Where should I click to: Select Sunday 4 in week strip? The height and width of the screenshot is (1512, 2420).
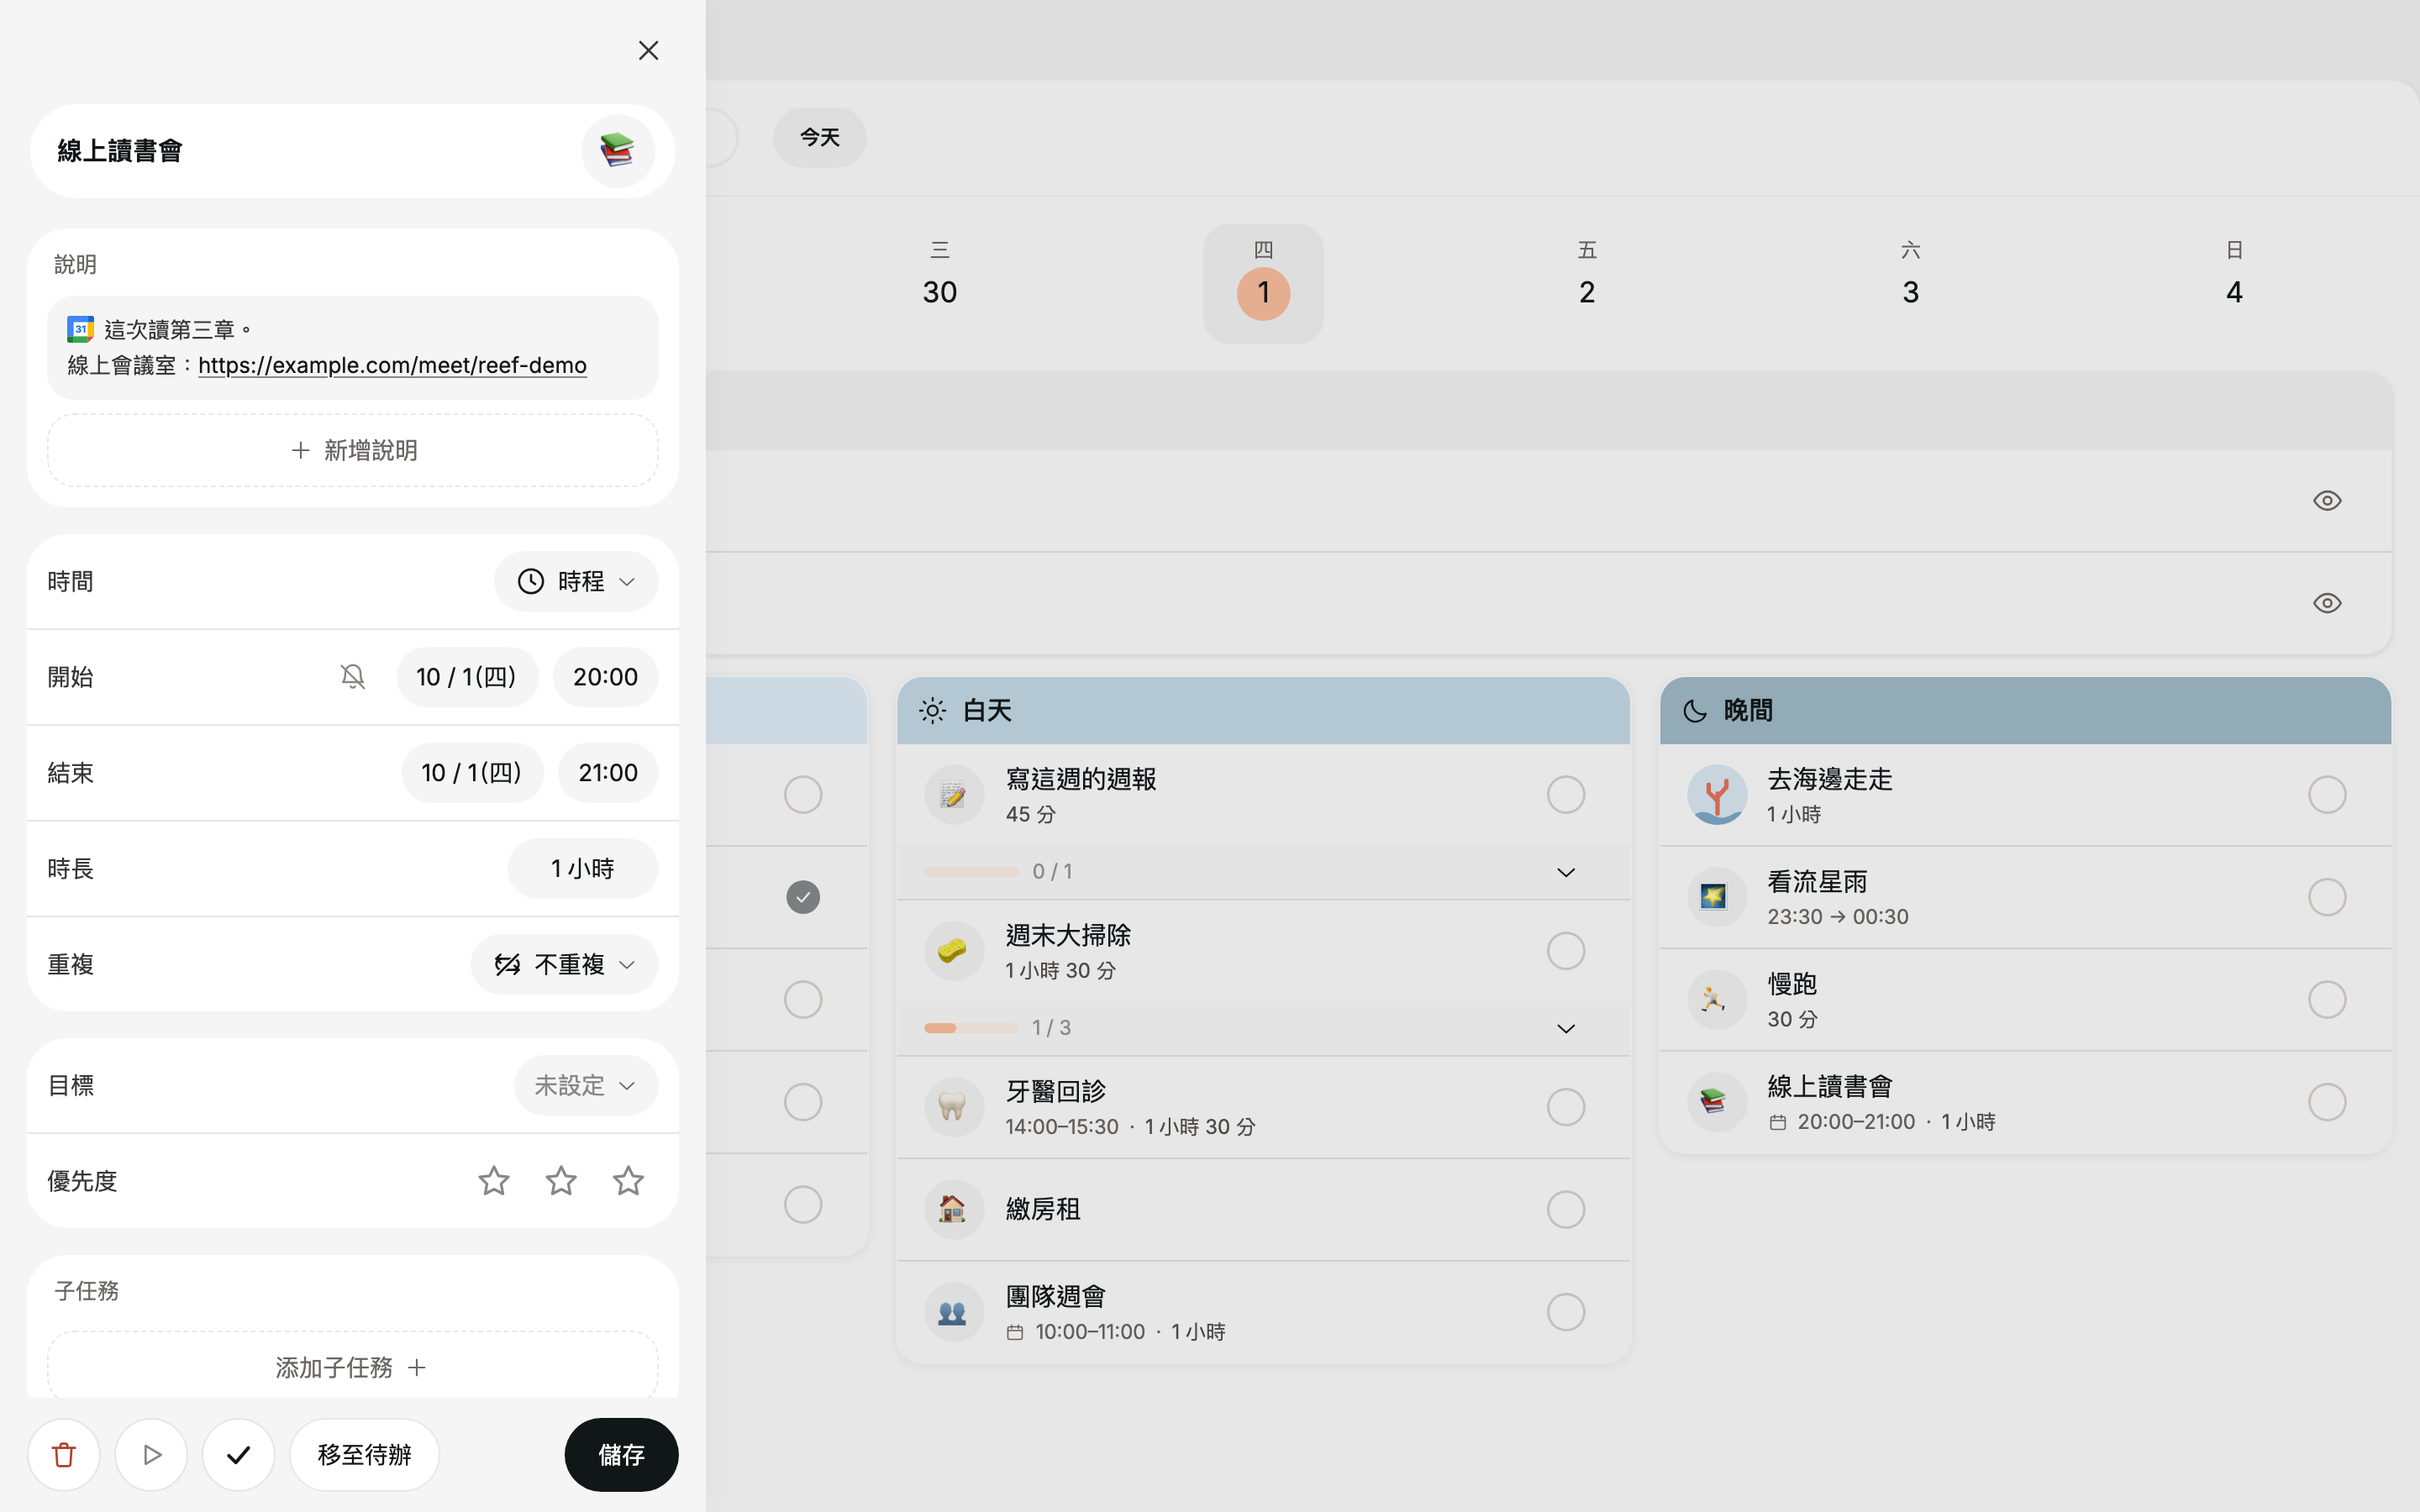[x=2234, y=283]
